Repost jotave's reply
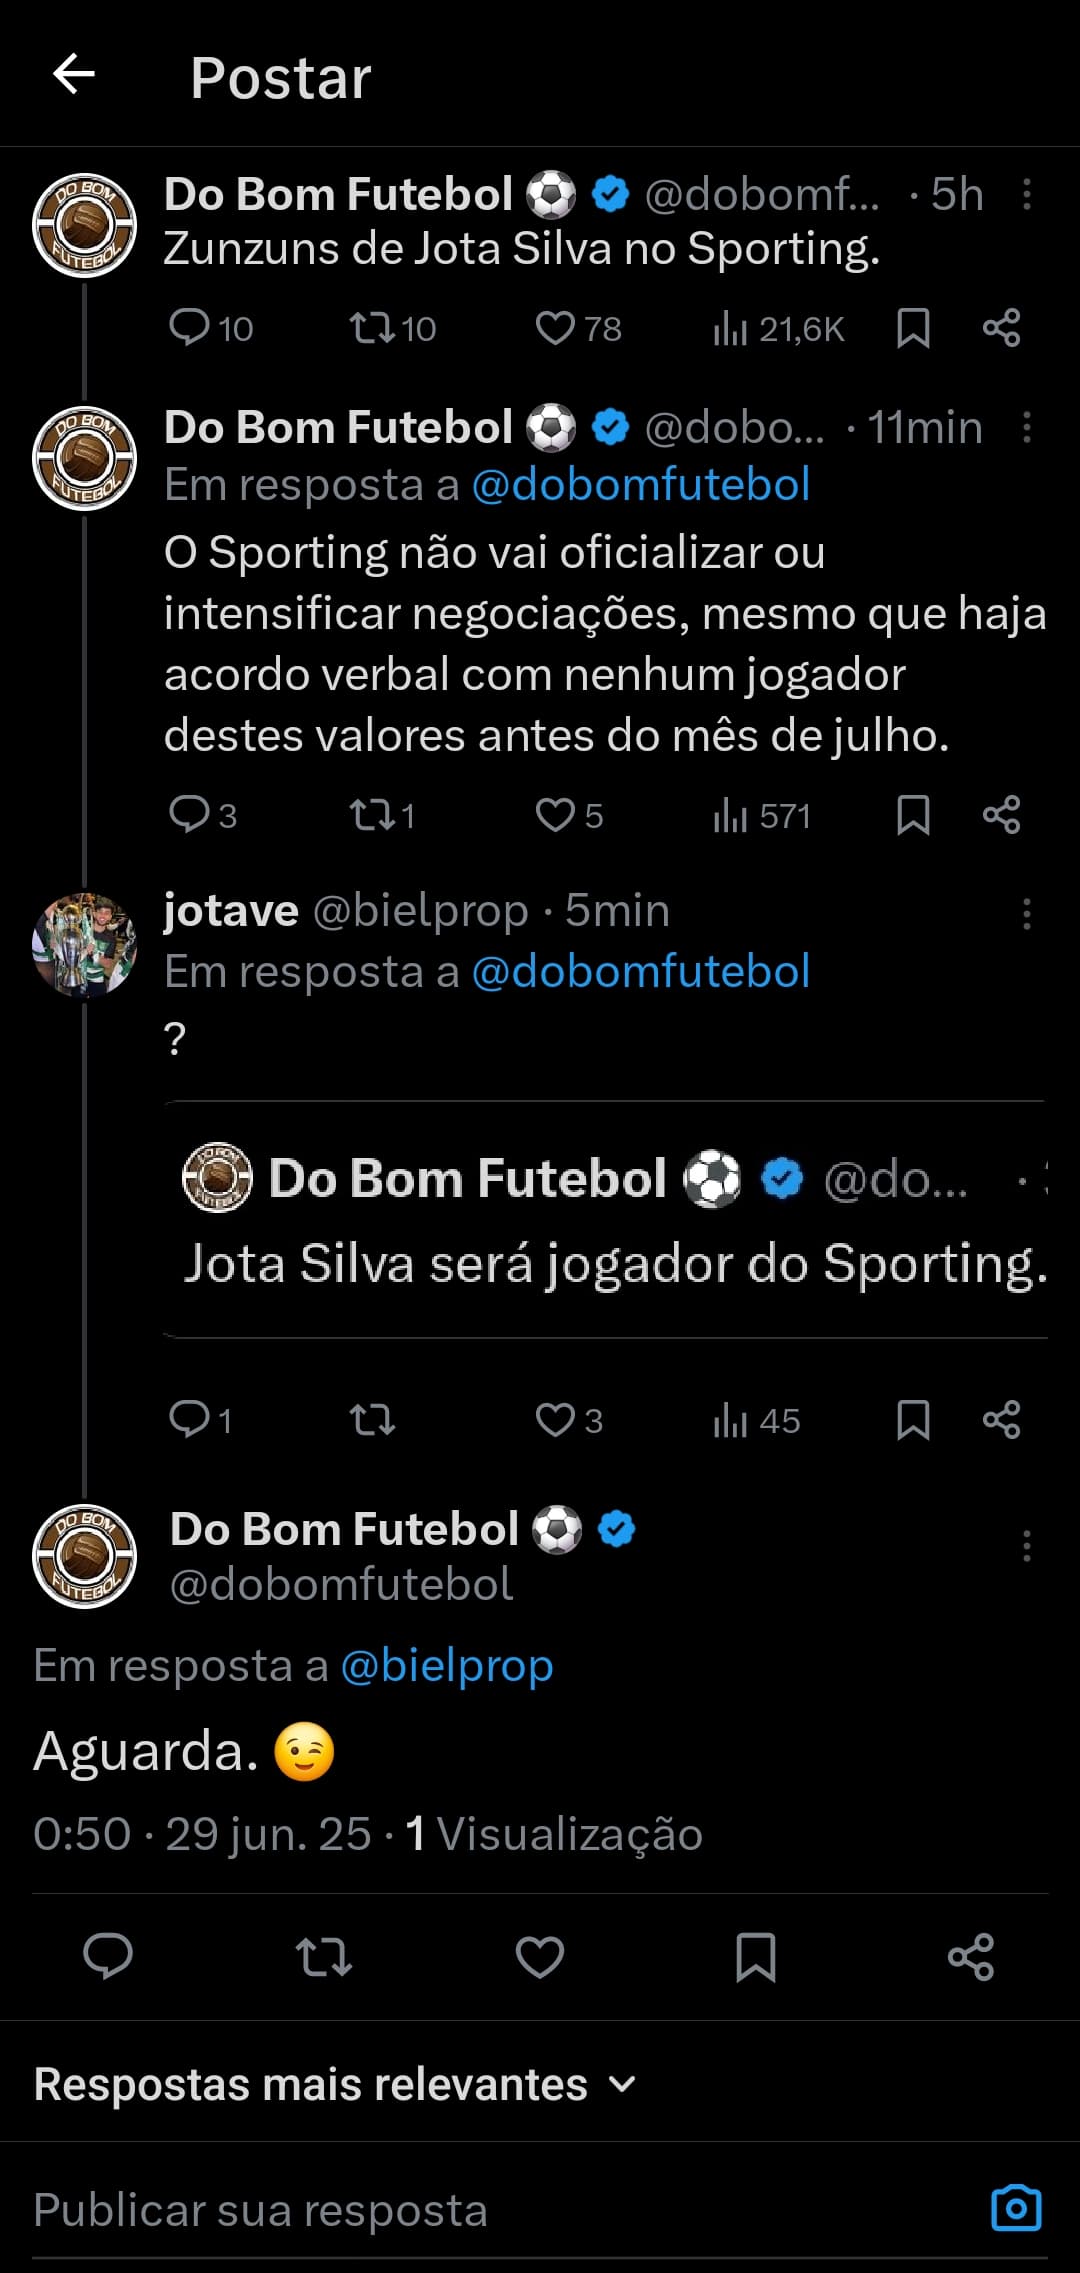1080x2273 pixels. click(372, 1419)
